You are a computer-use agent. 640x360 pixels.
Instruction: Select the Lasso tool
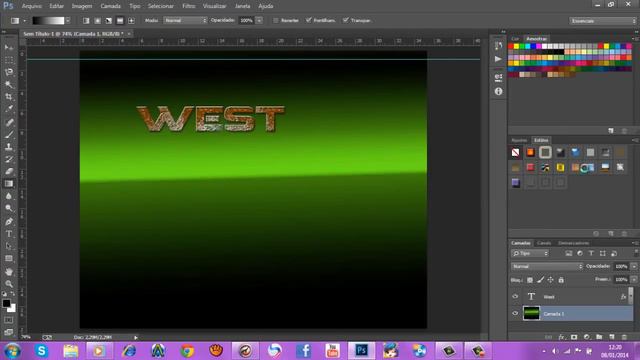click(x=9, y=72)
